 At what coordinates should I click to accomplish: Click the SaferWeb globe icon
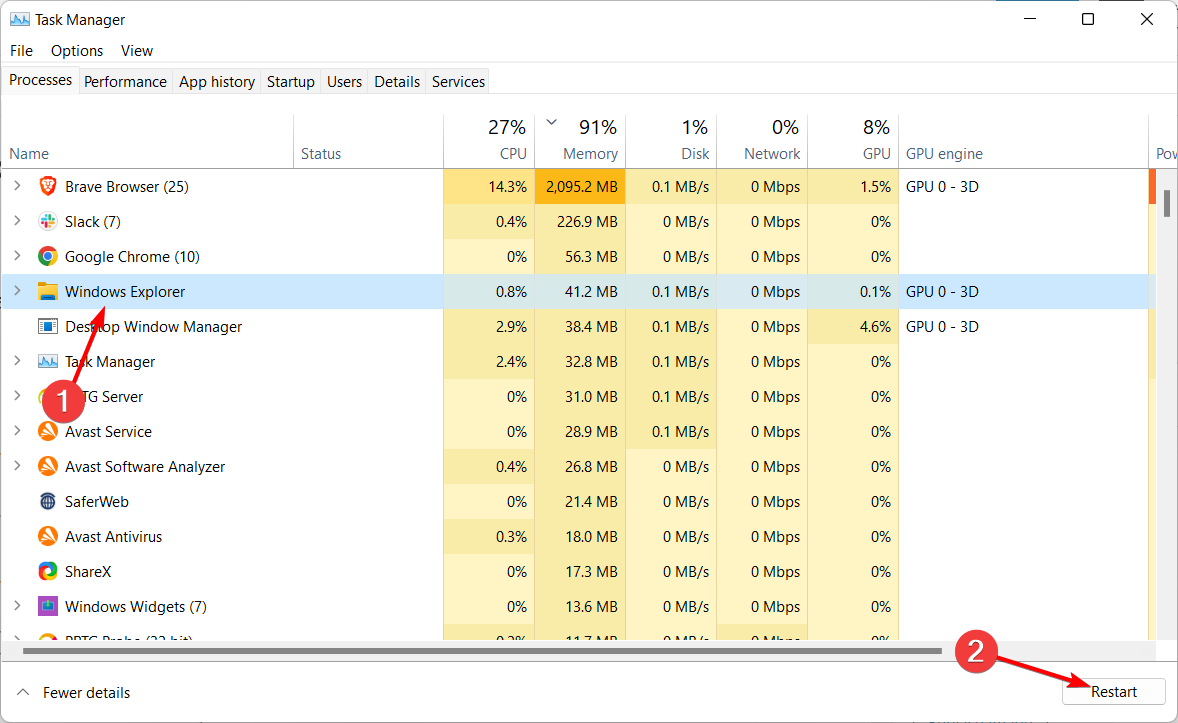tap(47, 501)
